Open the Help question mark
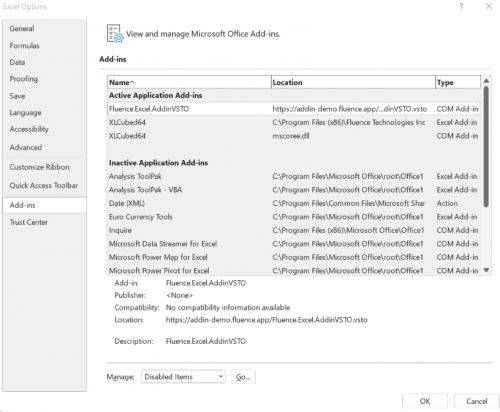The image size is (500, 412). coord(461,6)
